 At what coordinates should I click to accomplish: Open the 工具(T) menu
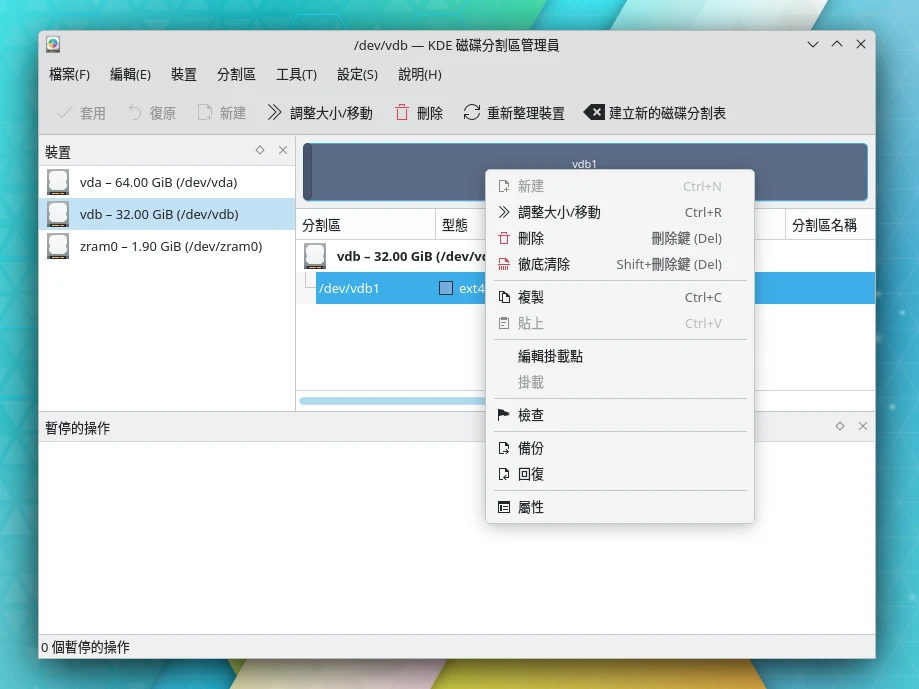296,74
